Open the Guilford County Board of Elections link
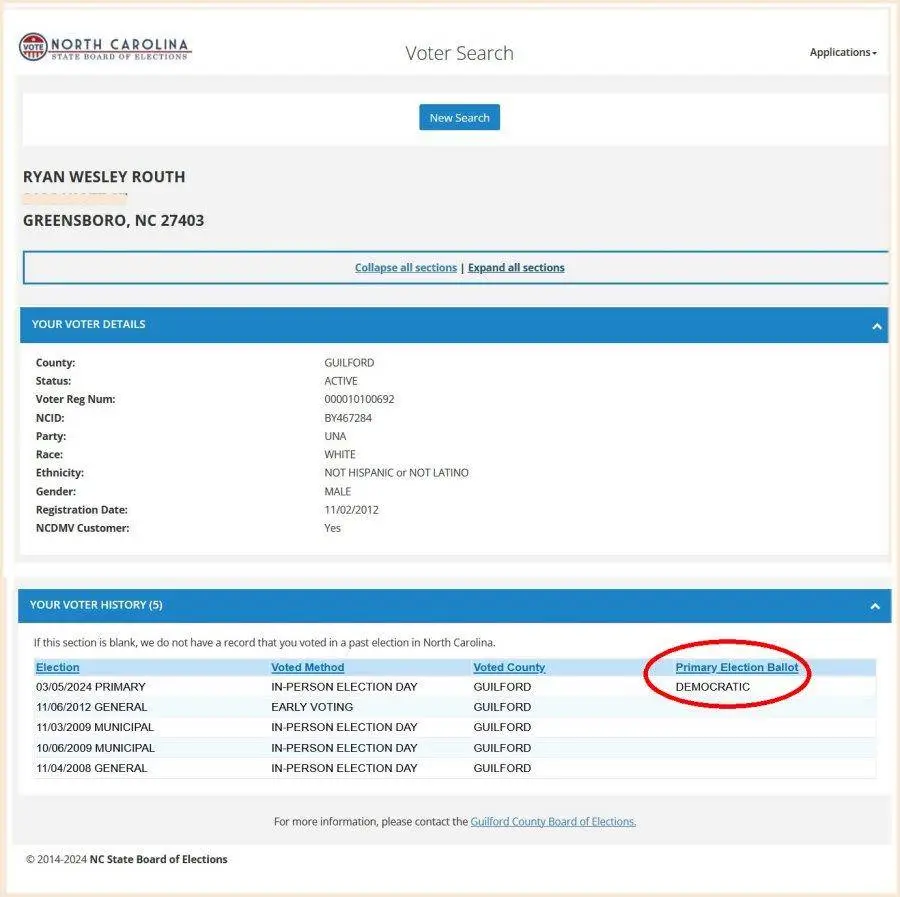Viewport: 900px width, 897px height. 553,822
